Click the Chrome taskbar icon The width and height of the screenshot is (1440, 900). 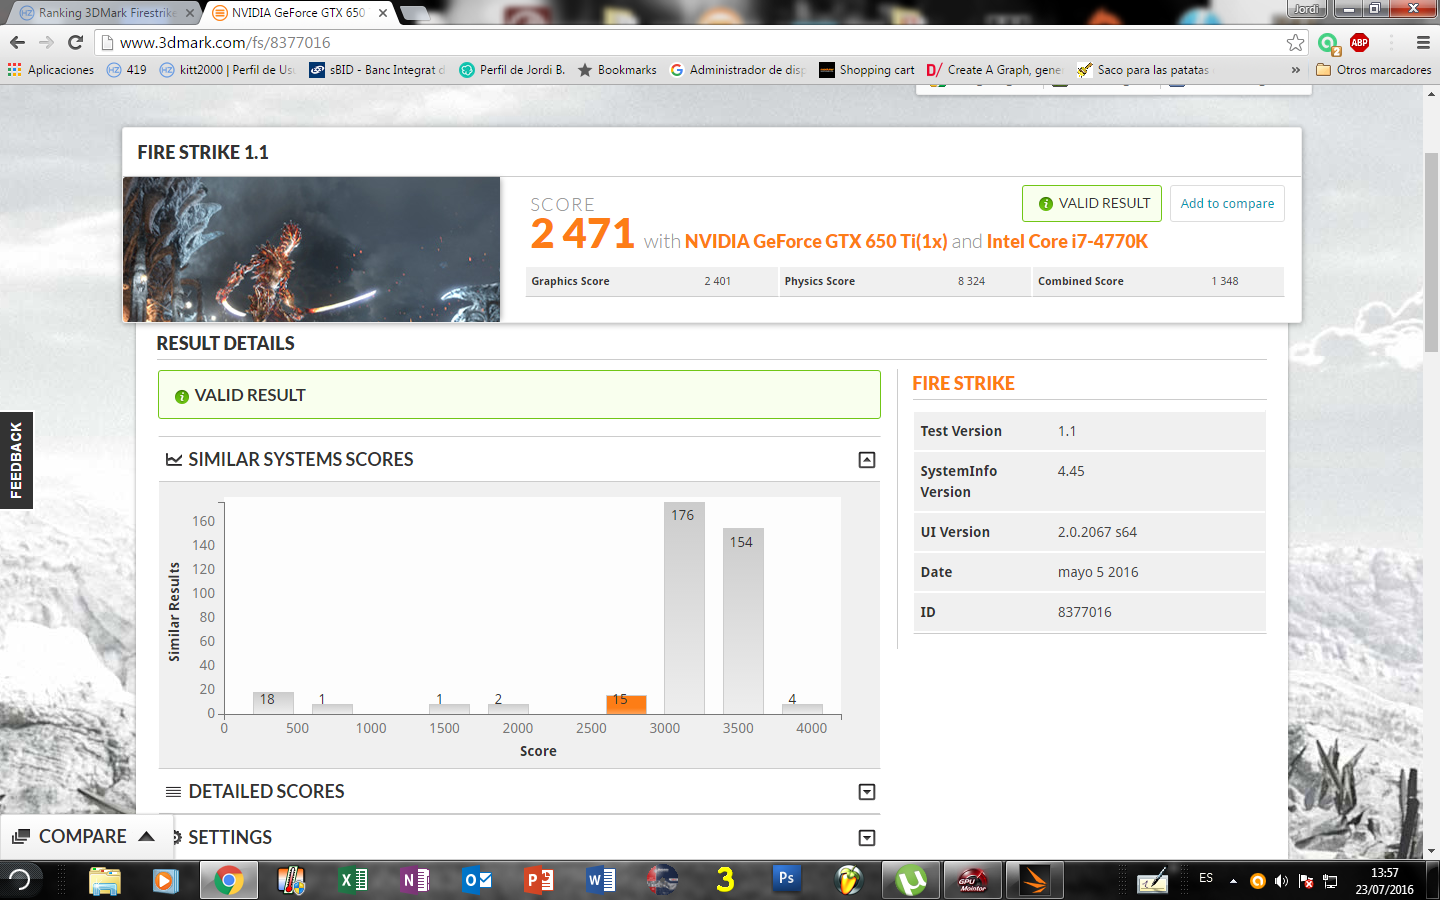point(228,880)
